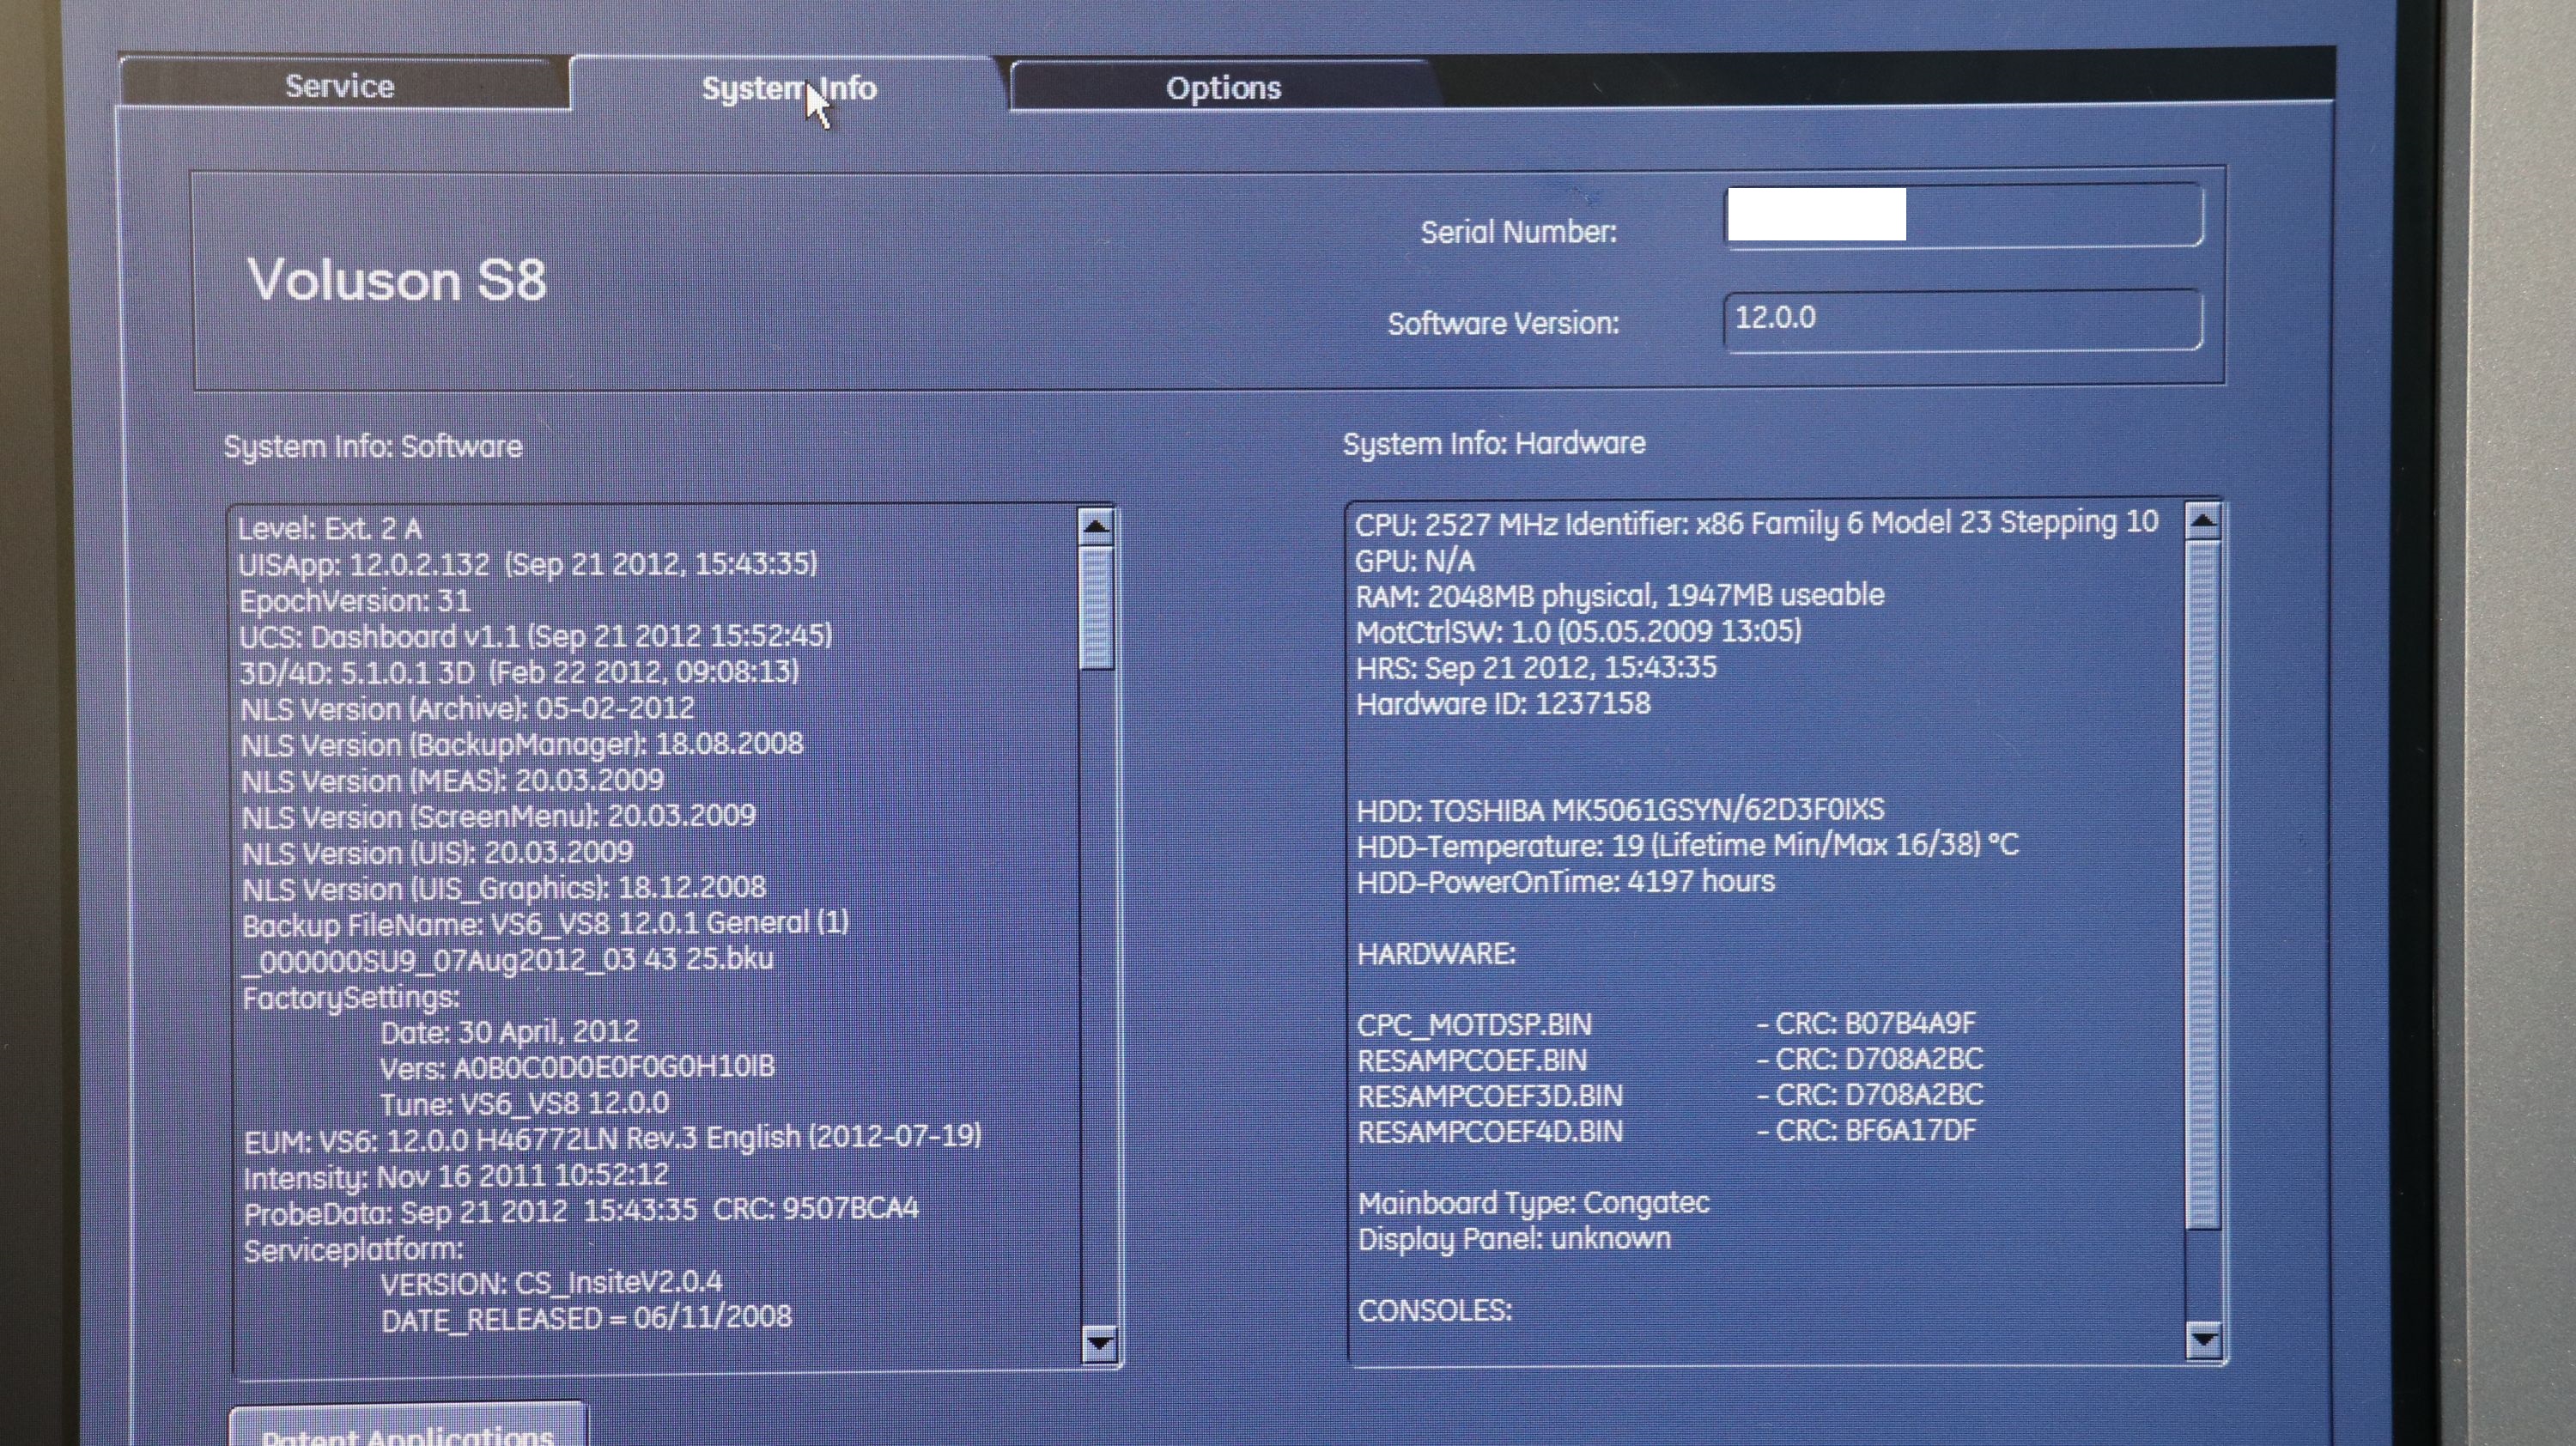Select the 'HRS: Sep 21 2012' line
This screenshot has height=1446, width=2576.
pyautogui.click(x=1537, y=668)
